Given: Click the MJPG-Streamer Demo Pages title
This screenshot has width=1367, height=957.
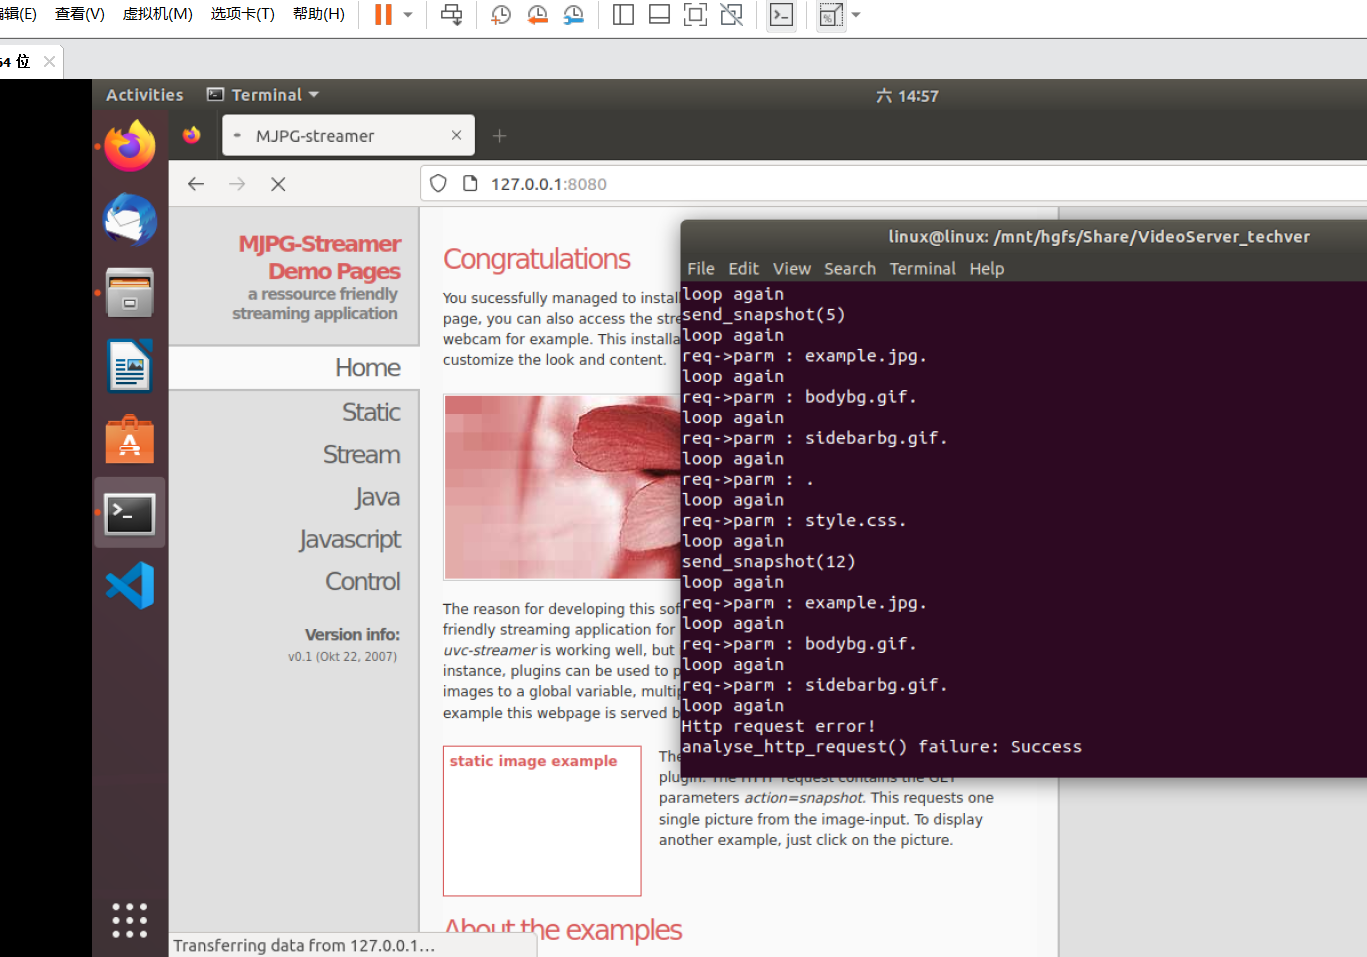Looking at the screenshot, I should tap(320, 257).
